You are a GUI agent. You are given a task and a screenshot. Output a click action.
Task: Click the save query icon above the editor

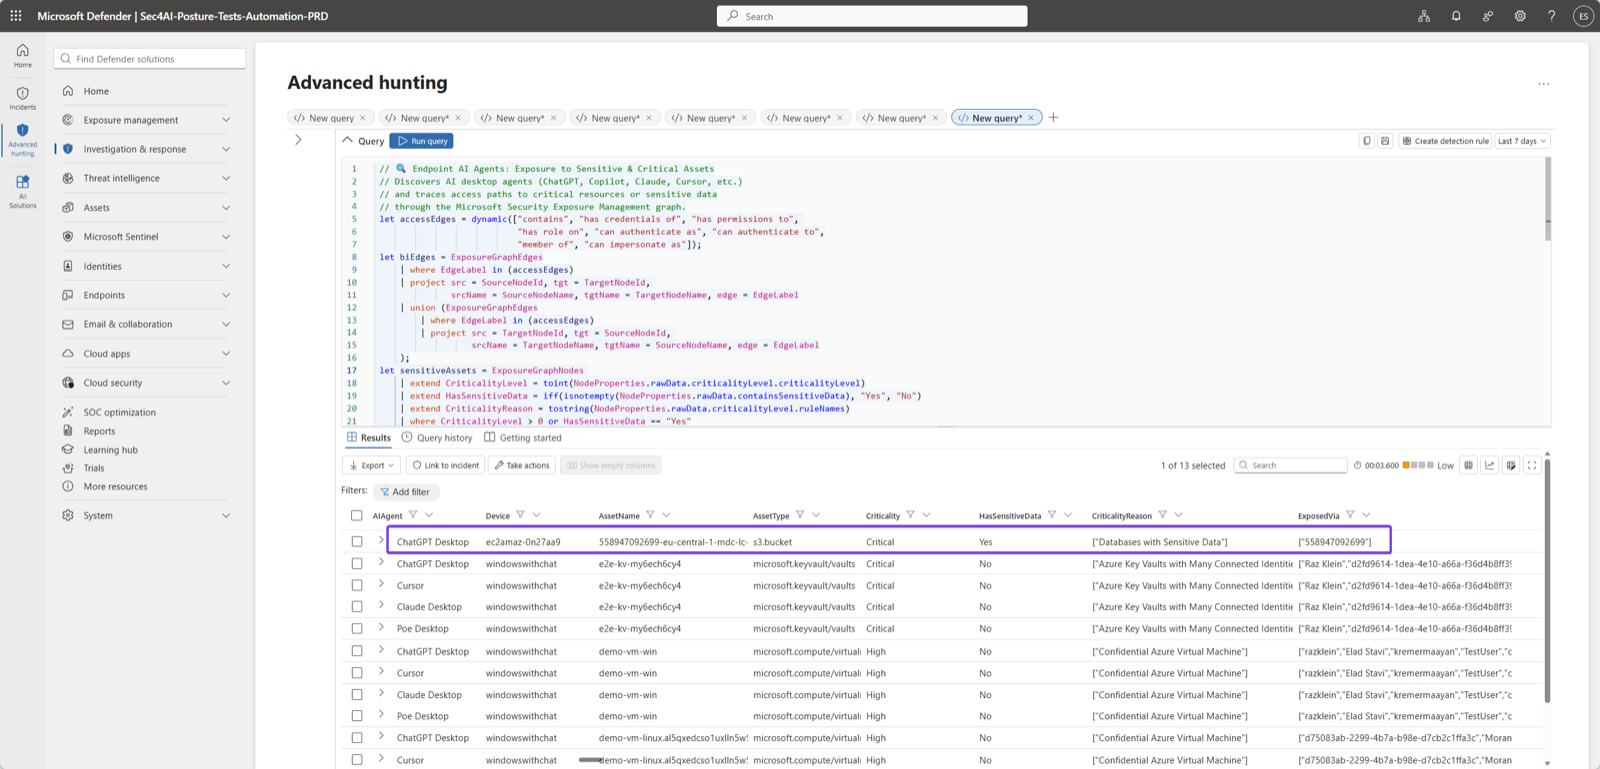coord(1385,141)
